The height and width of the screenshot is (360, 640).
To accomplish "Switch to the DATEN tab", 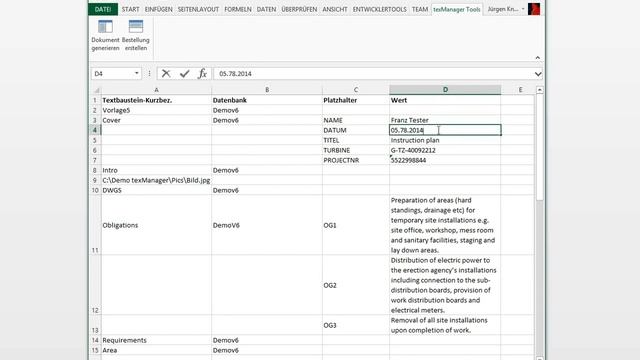I will pyautogui.click(x=266, y=9).
